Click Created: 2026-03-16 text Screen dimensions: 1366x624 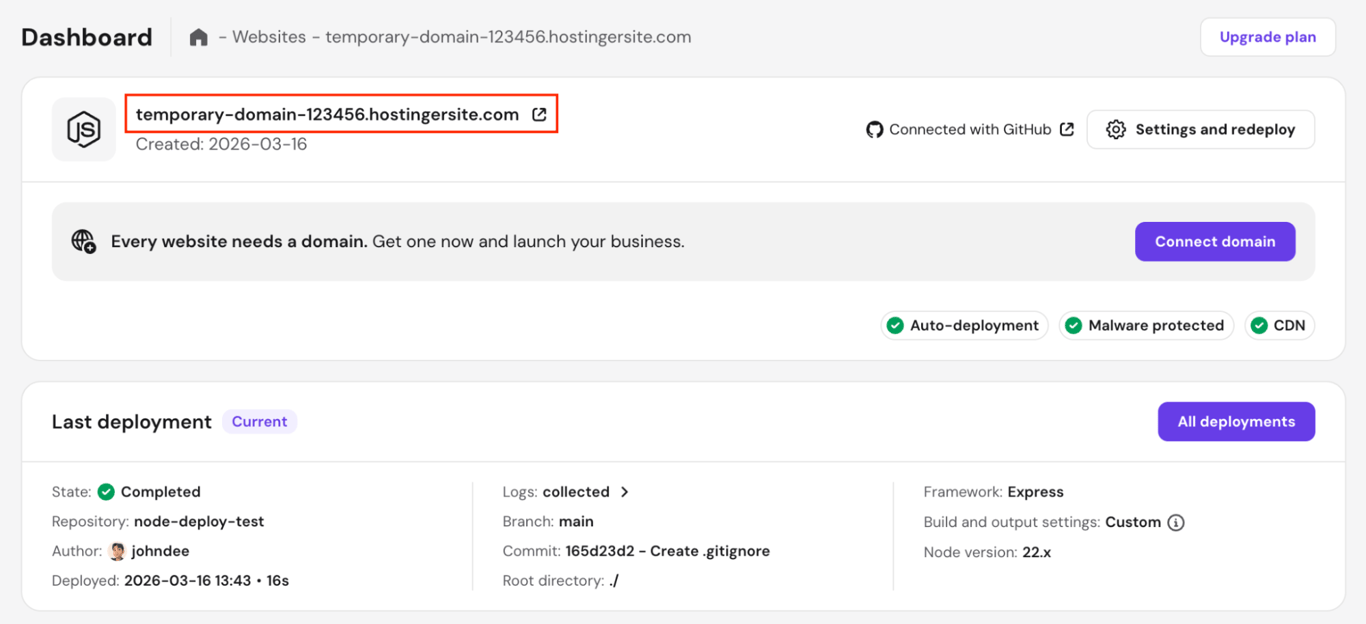(221, 144)
